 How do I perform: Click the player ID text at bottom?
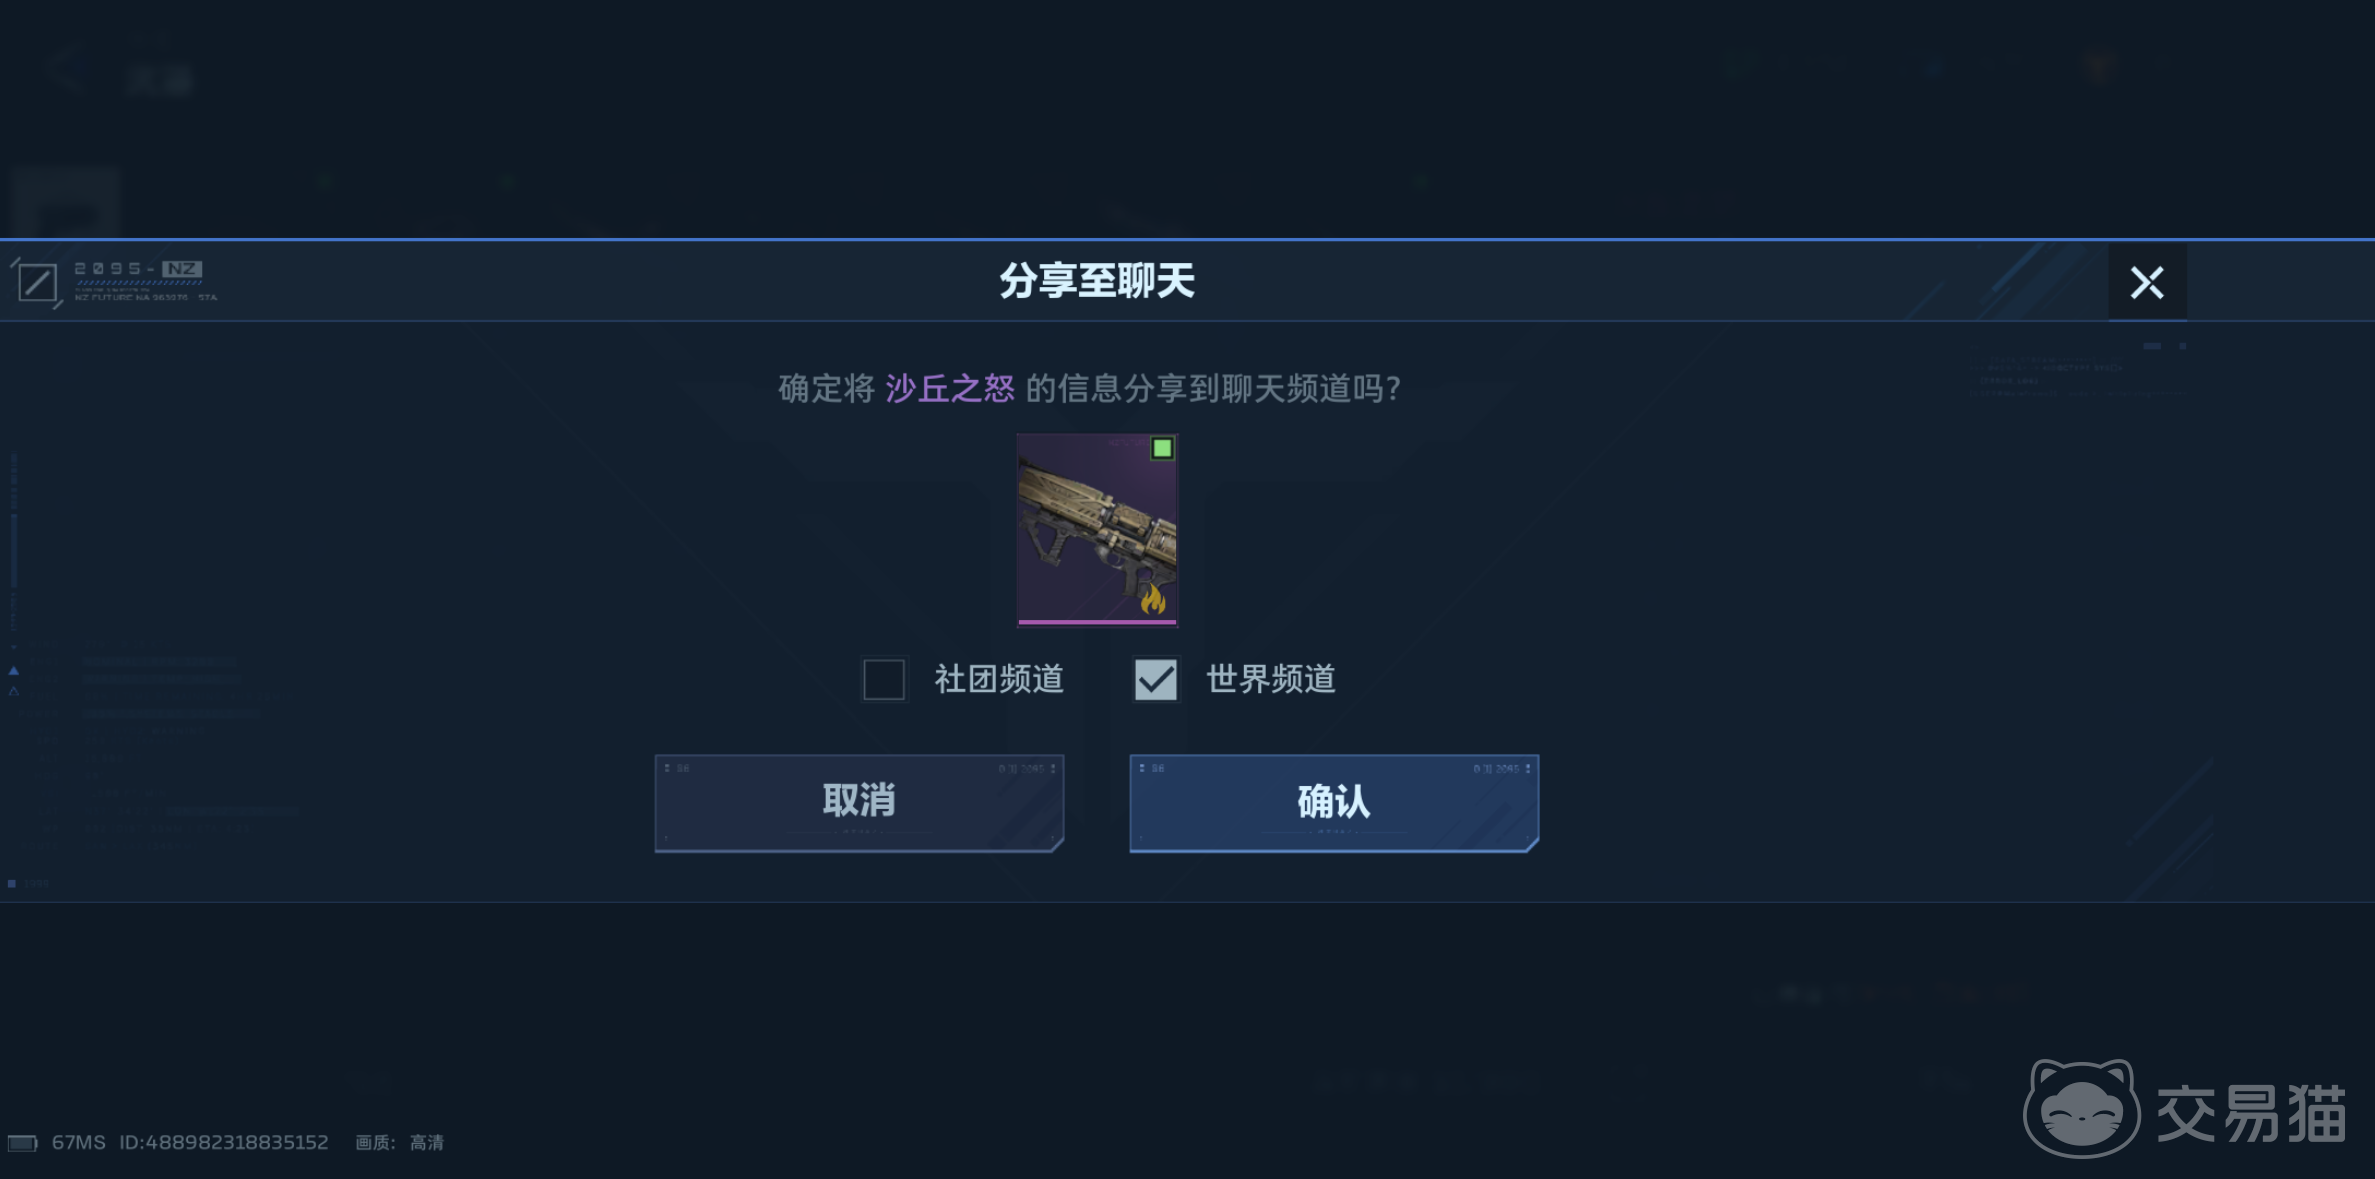coord(224,1143)
